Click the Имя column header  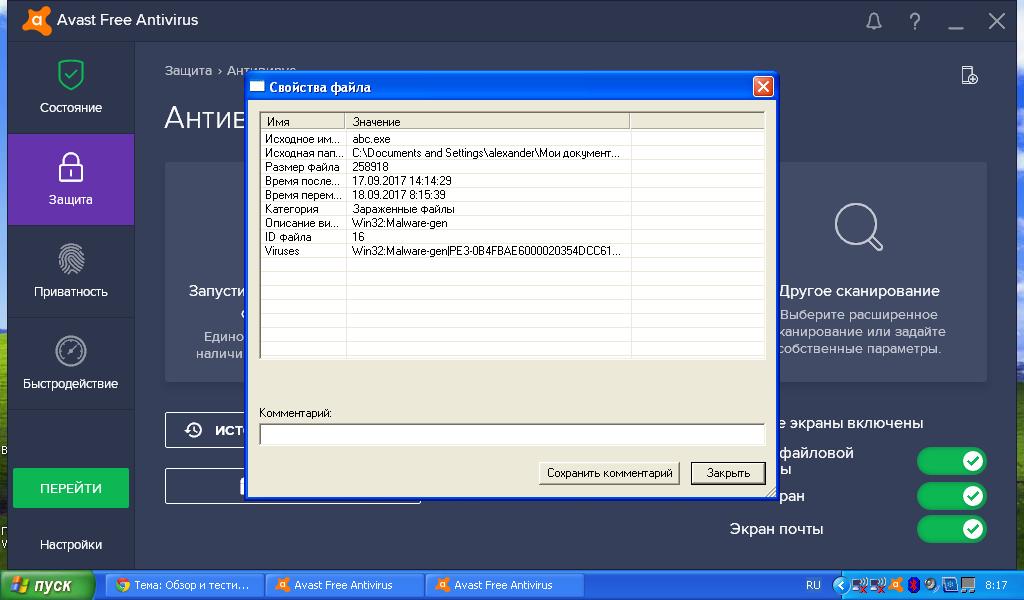coord(302,121)
